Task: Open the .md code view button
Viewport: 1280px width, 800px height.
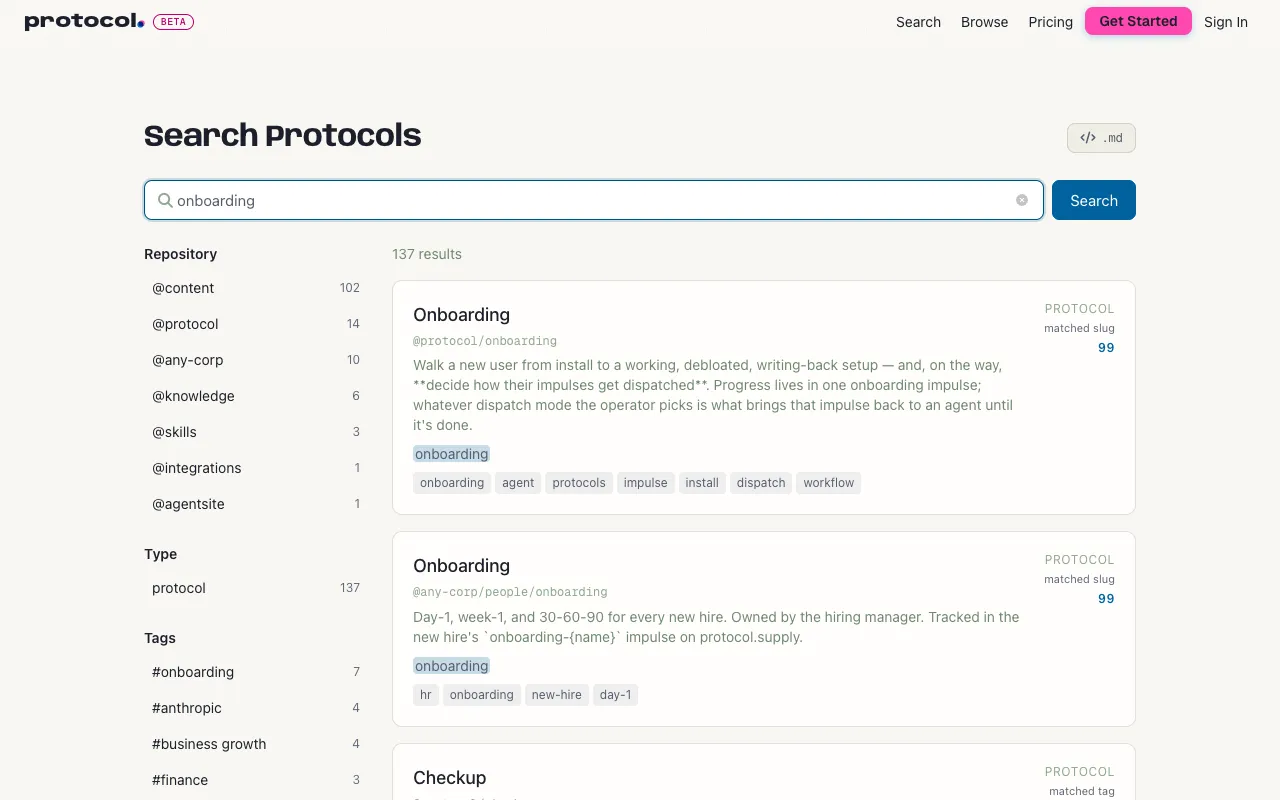Action: tap(1101, 138)
